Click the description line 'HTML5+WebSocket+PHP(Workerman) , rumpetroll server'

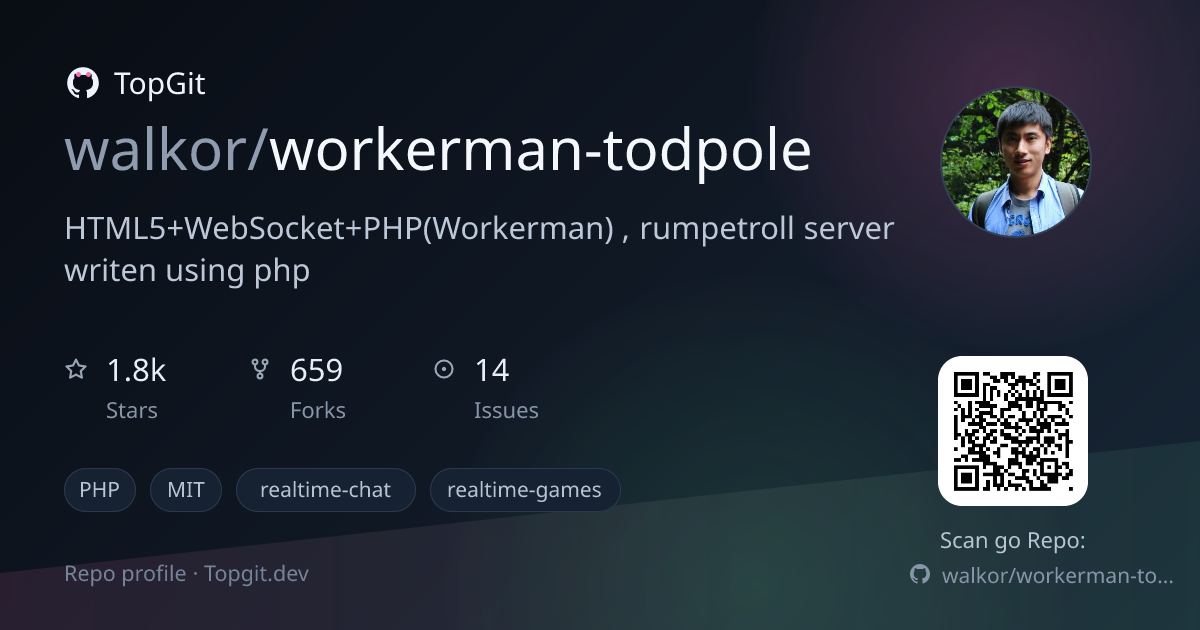[479, 229]
